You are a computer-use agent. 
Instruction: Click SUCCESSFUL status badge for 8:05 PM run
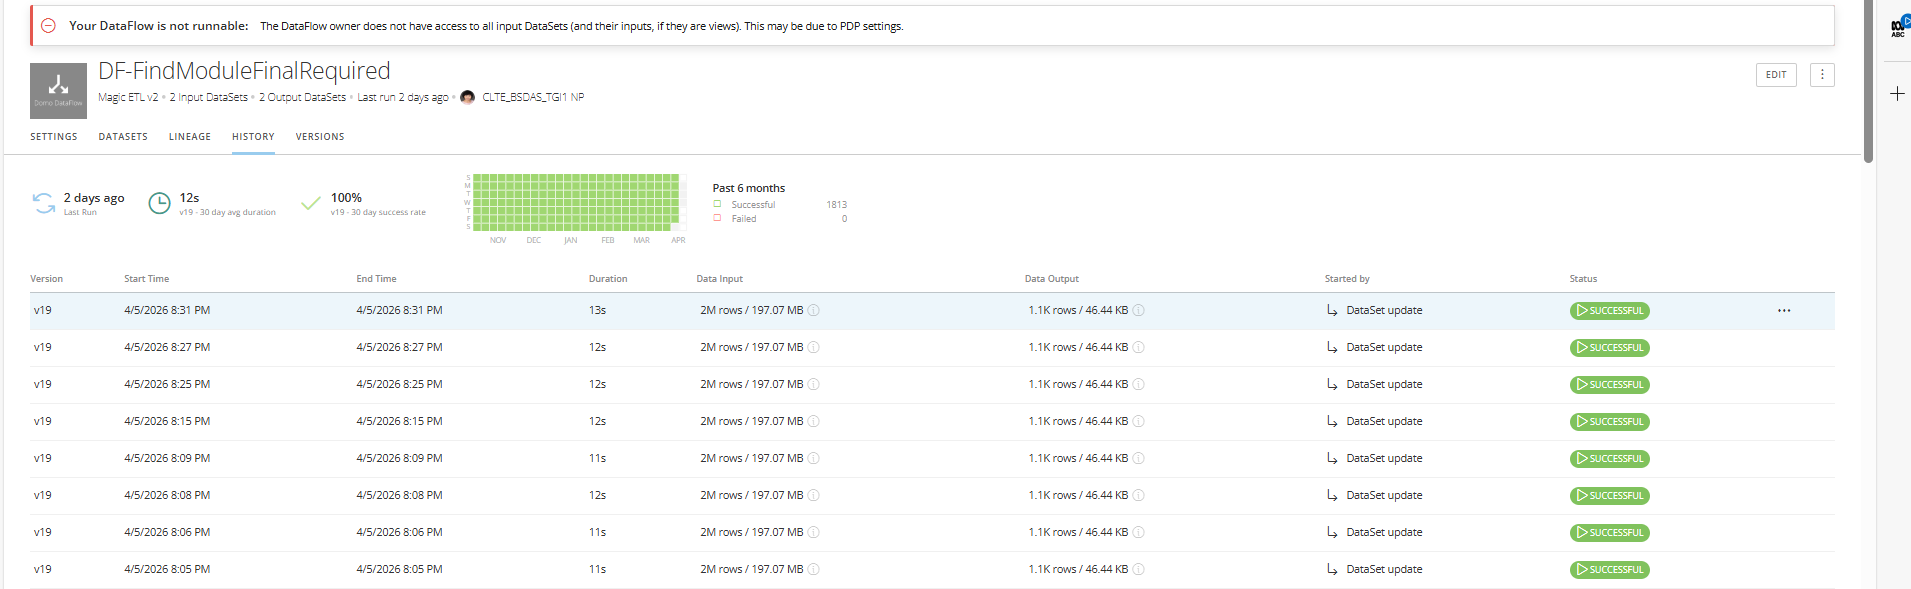(1609, 570)
